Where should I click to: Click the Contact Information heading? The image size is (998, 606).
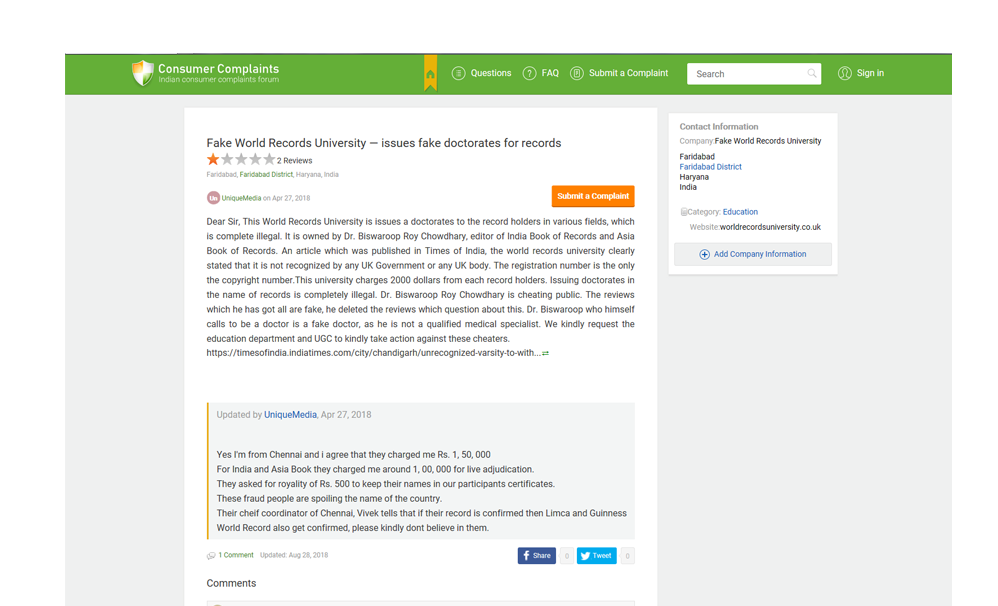(719, 127)
